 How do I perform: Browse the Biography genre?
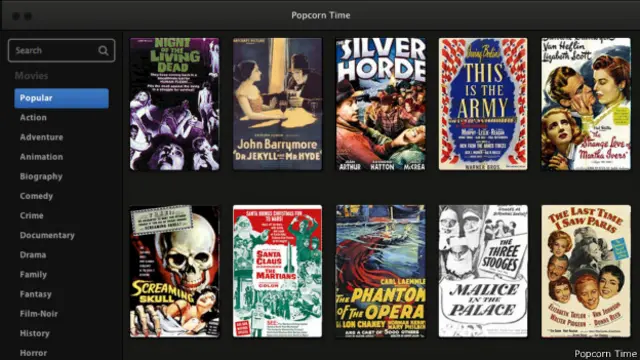pos(41,177)
